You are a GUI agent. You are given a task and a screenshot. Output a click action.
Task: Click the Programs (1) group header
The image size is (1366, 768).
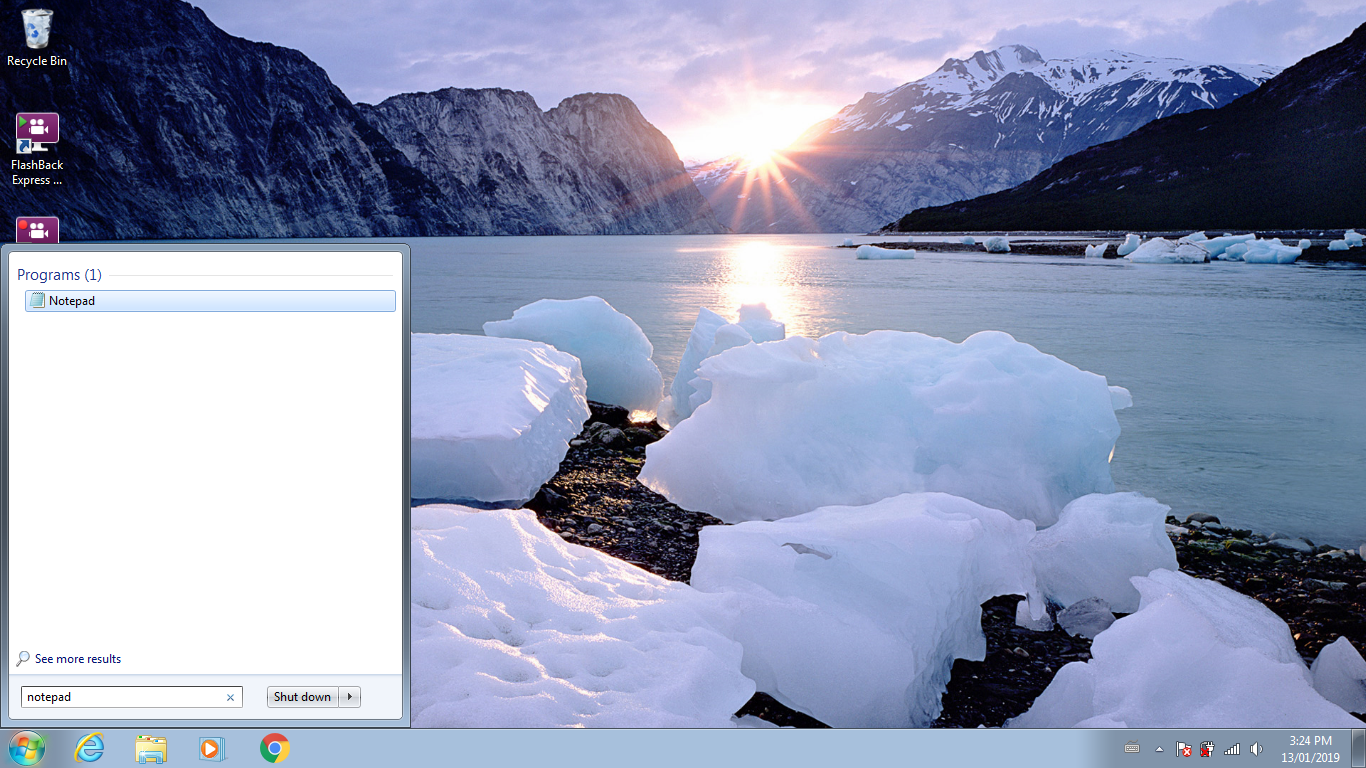[x=59, y=275]
